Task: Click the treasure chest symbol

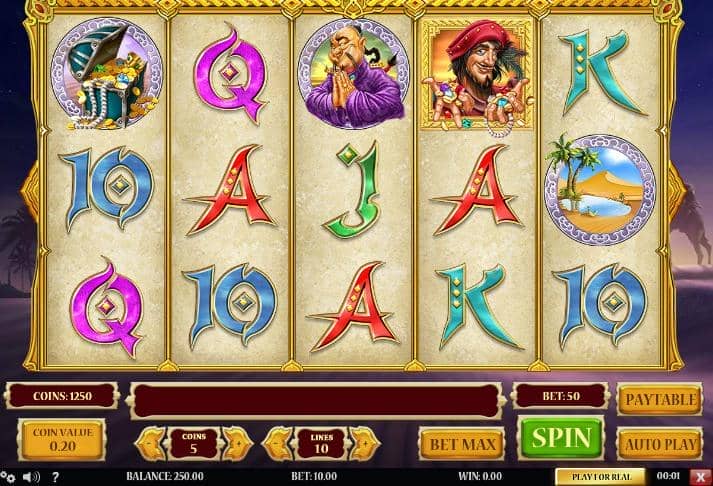Action: pos(106,74)
